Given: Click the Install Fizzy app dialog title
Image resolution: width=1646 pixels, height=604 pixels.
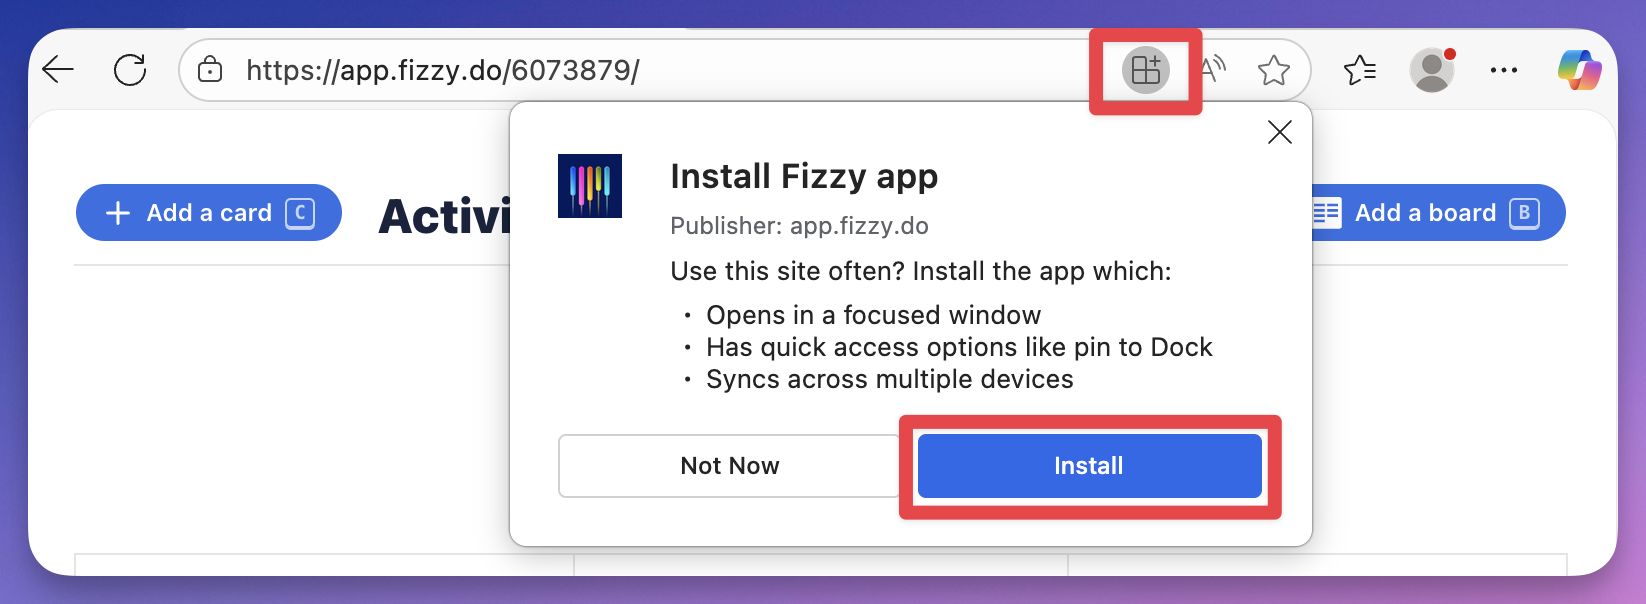Looking at the screenshot, I should [804, 177].
